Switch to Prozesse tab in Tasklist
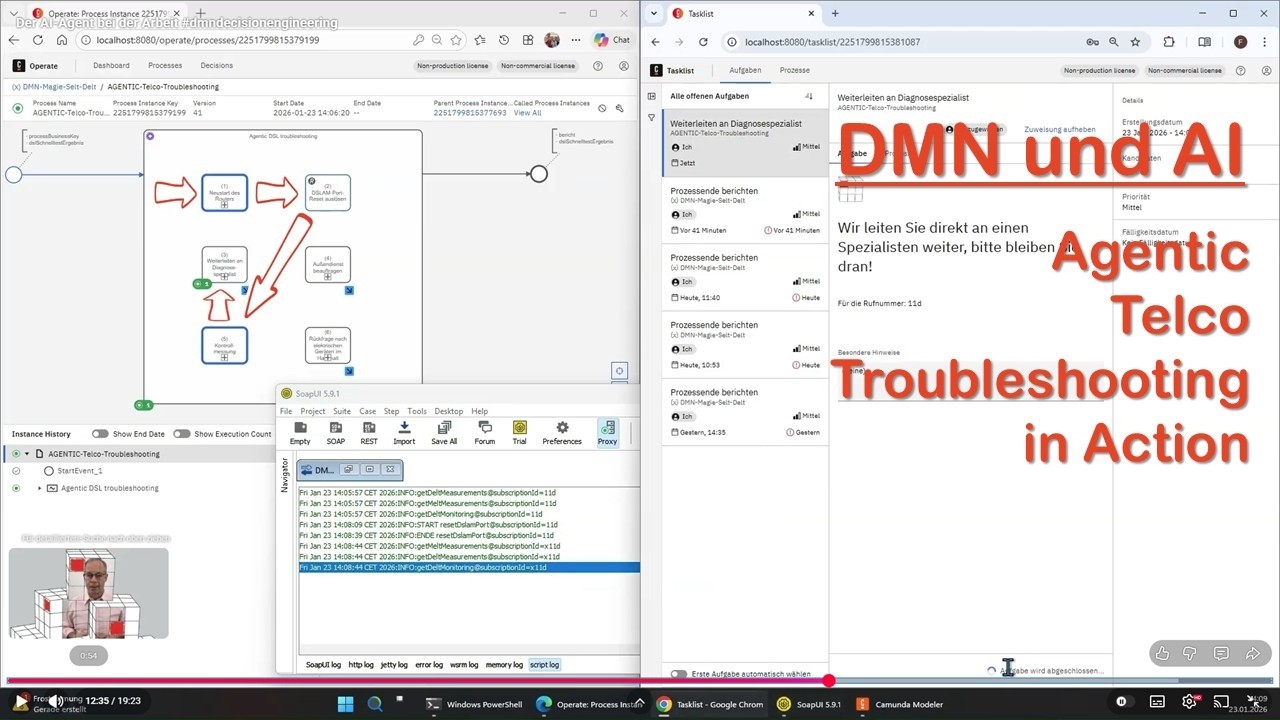Image resolution: width=1280 pixels, height=720 pixels. [795, 70]
